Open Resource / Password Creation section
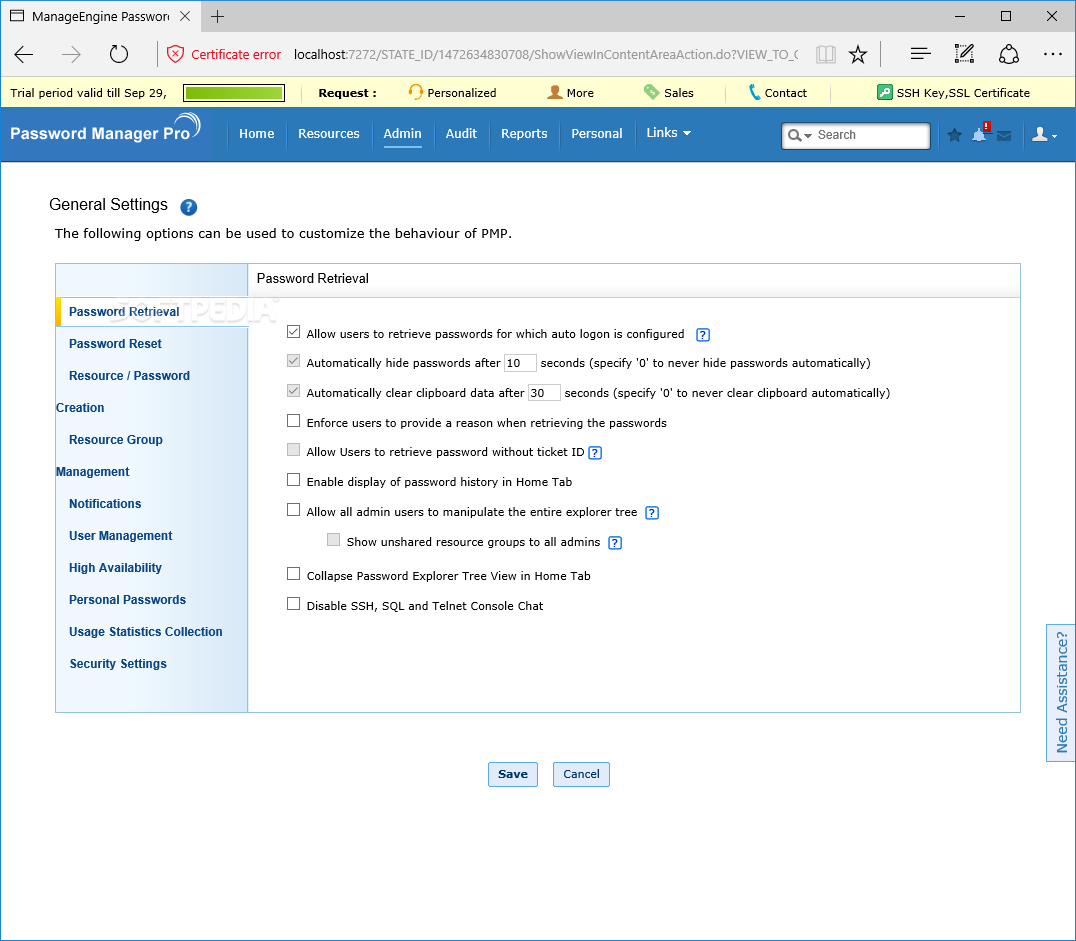1076x941 pixels. pos(124,391)
